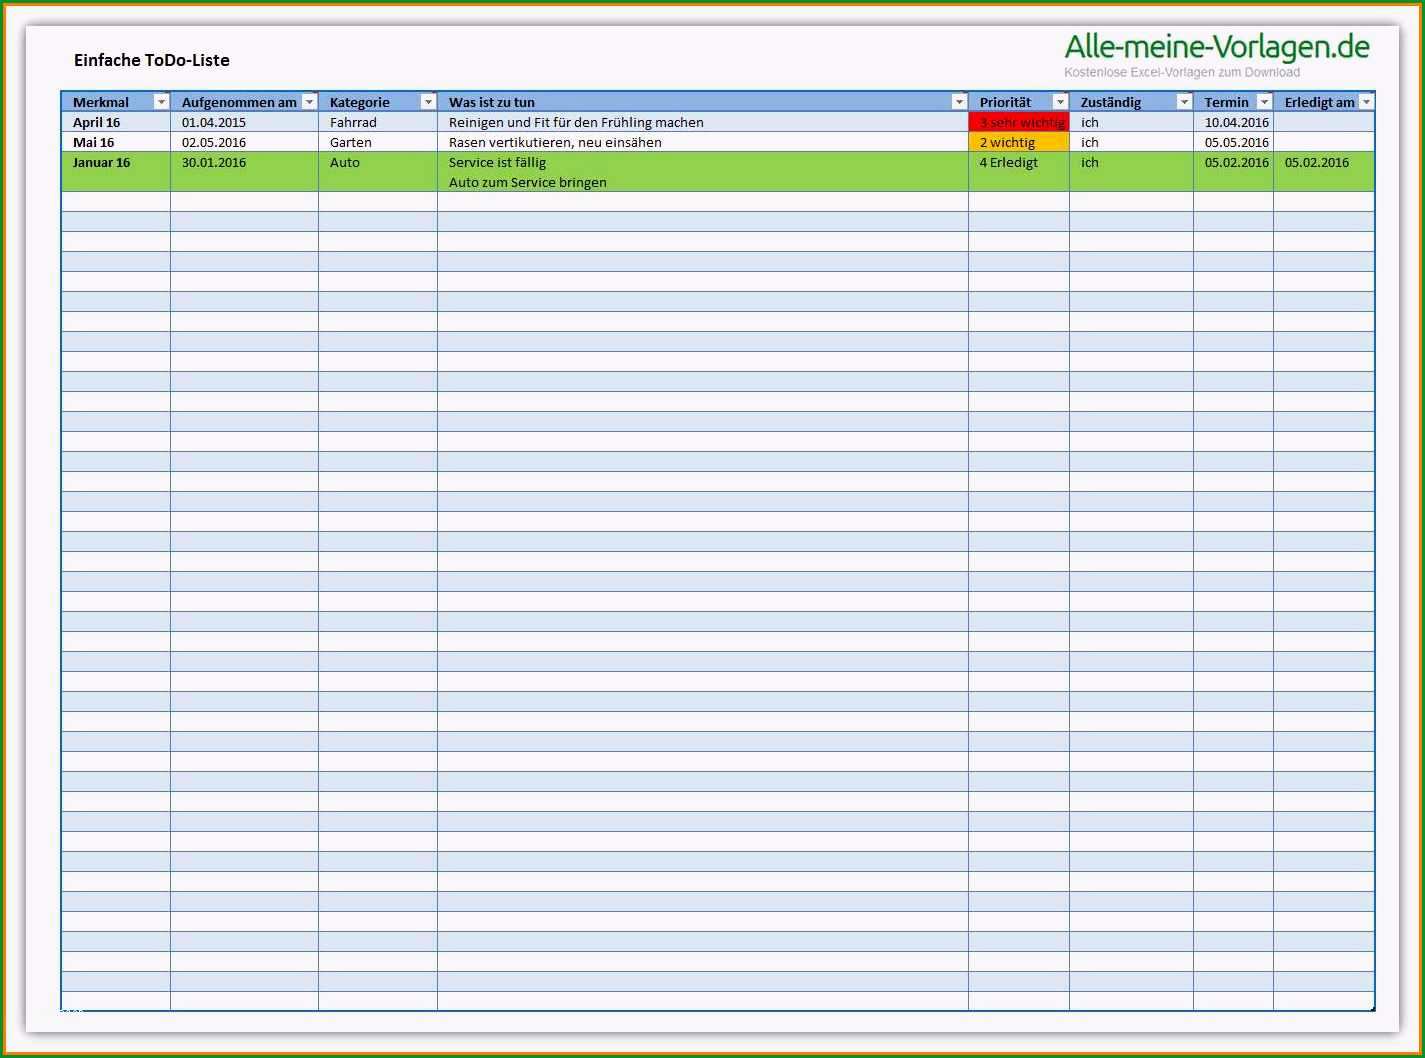The width and height of the screenshot is (1425, 1058).
Task: Select the Termin cell 10.04.2016
Action: 1233,122
